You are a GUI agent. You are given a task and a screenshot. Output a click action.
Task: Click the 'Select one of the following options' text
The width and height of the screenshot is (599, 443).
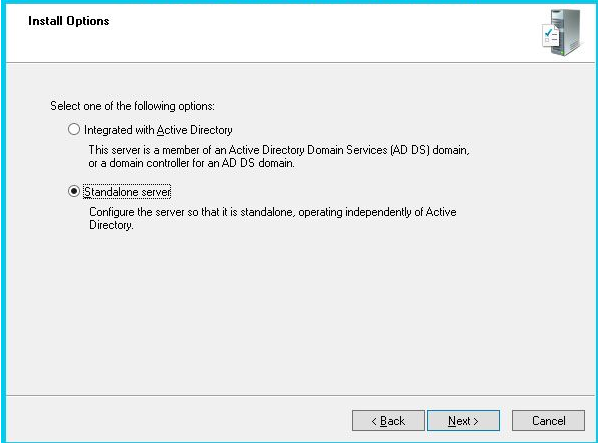point(133,106)
